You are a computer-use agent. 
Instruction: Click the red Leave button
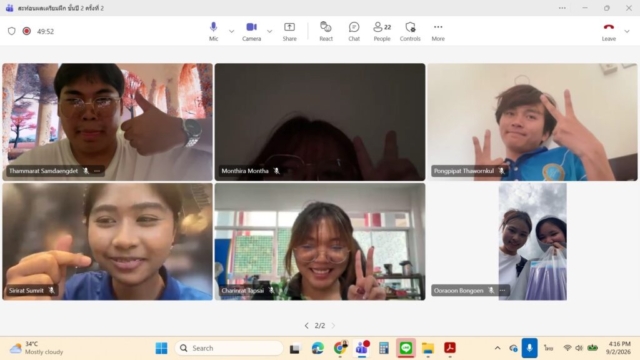[609, 31]
